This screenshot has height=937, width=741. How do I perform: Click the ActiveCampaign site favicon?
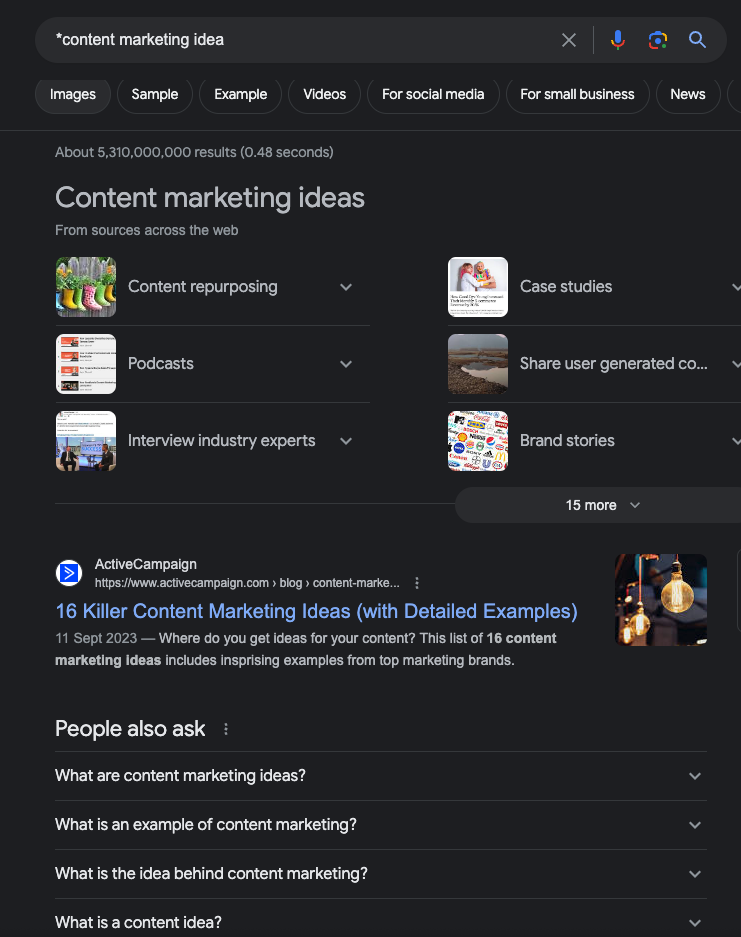pos(69,573)
